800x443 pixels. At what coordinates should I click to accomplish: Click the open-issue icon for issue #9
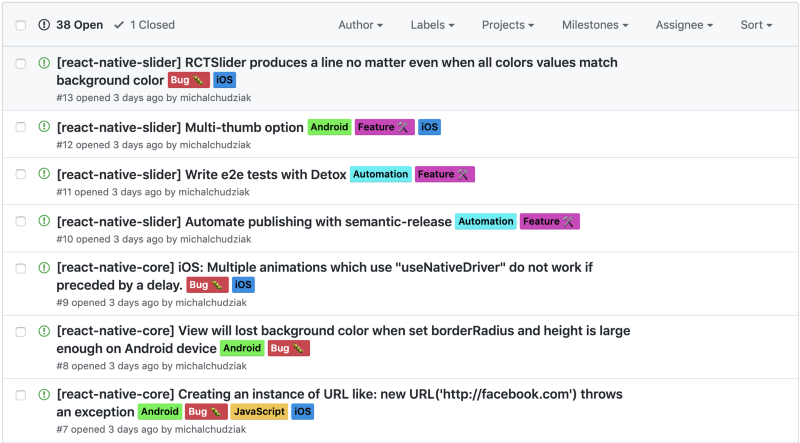tap(44, 267)
